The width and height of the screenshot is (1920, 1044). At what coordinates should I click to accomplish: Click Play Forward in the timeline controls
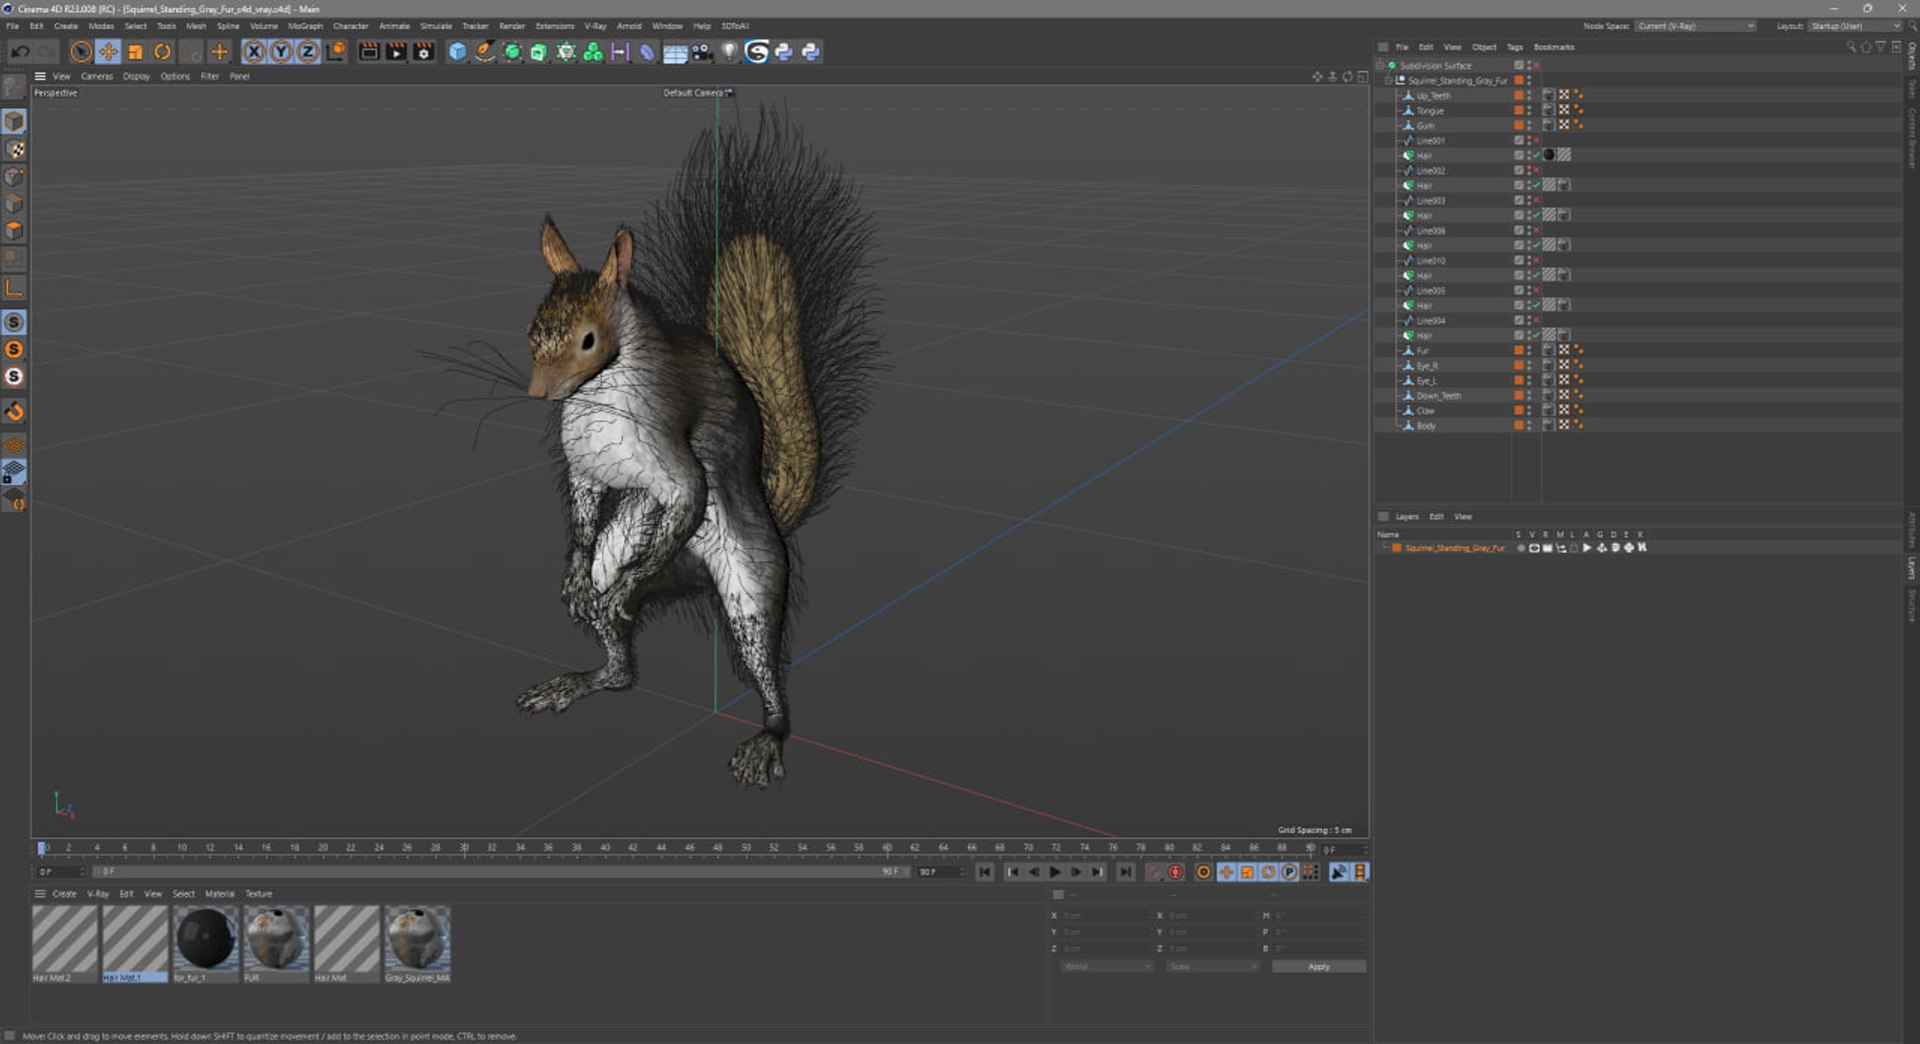[x=1054, y=873]
